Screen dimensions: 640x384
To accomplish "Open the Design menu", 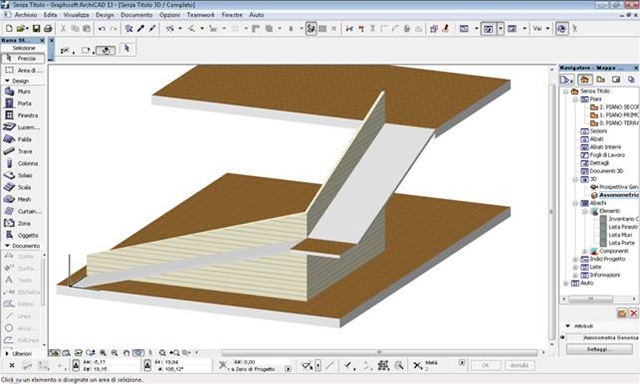I will tap(105, 15).
